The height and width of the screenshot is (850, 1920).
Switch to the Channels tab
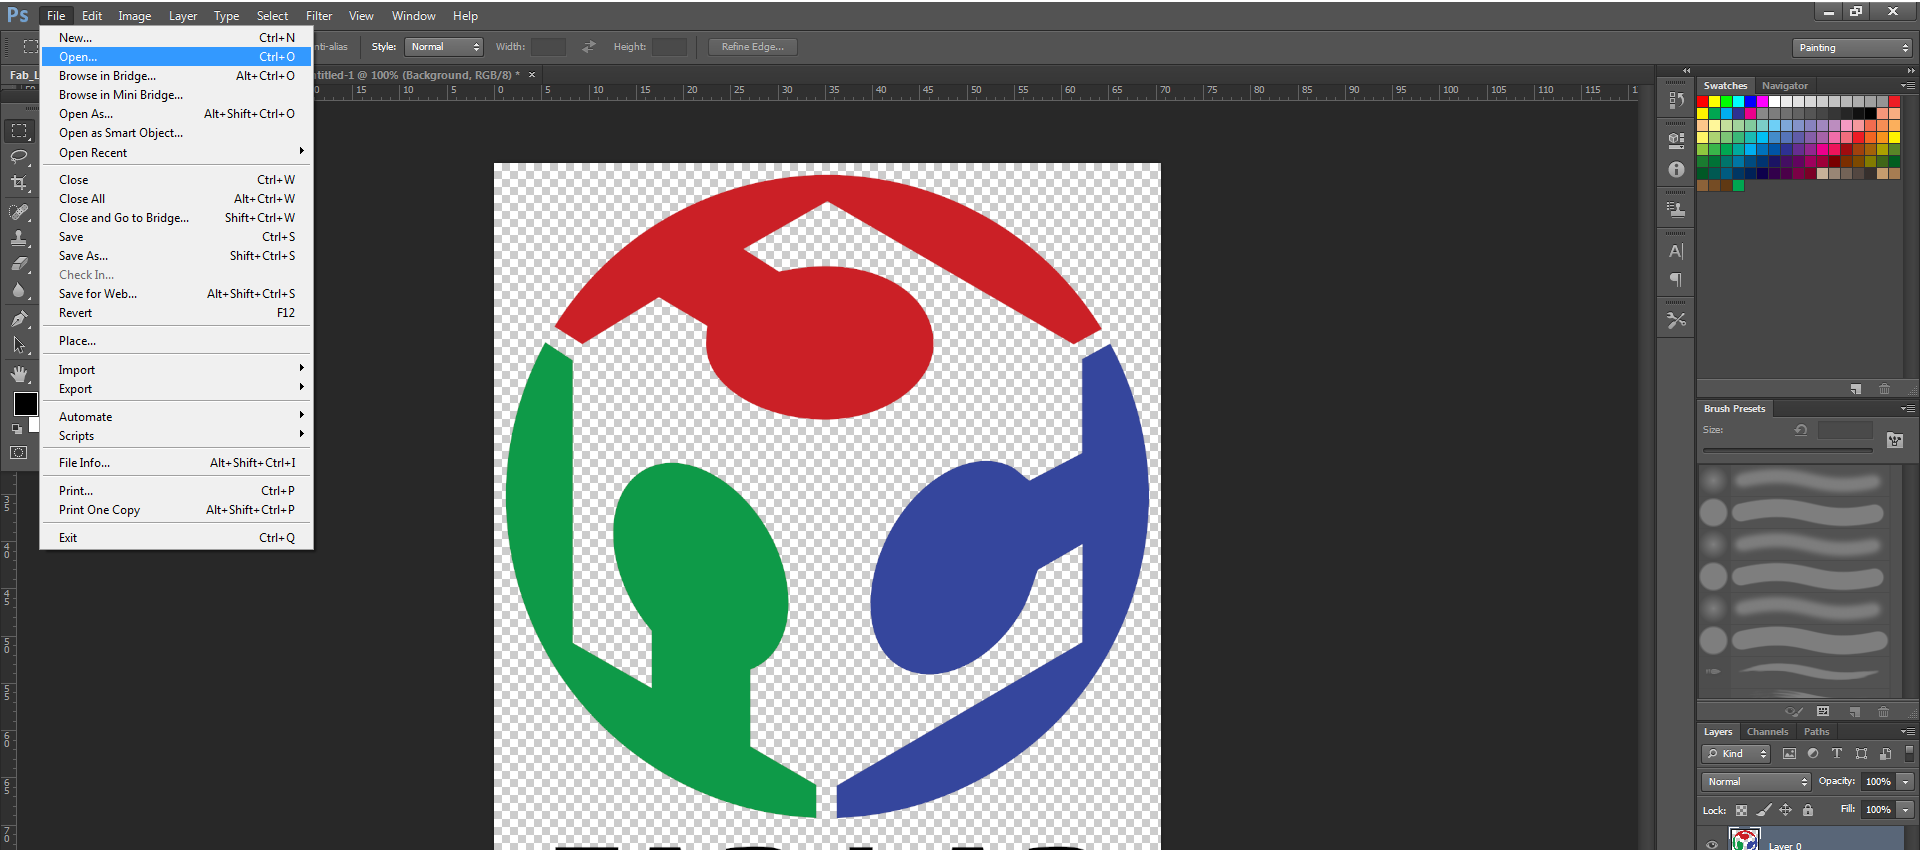[1767, 732]
